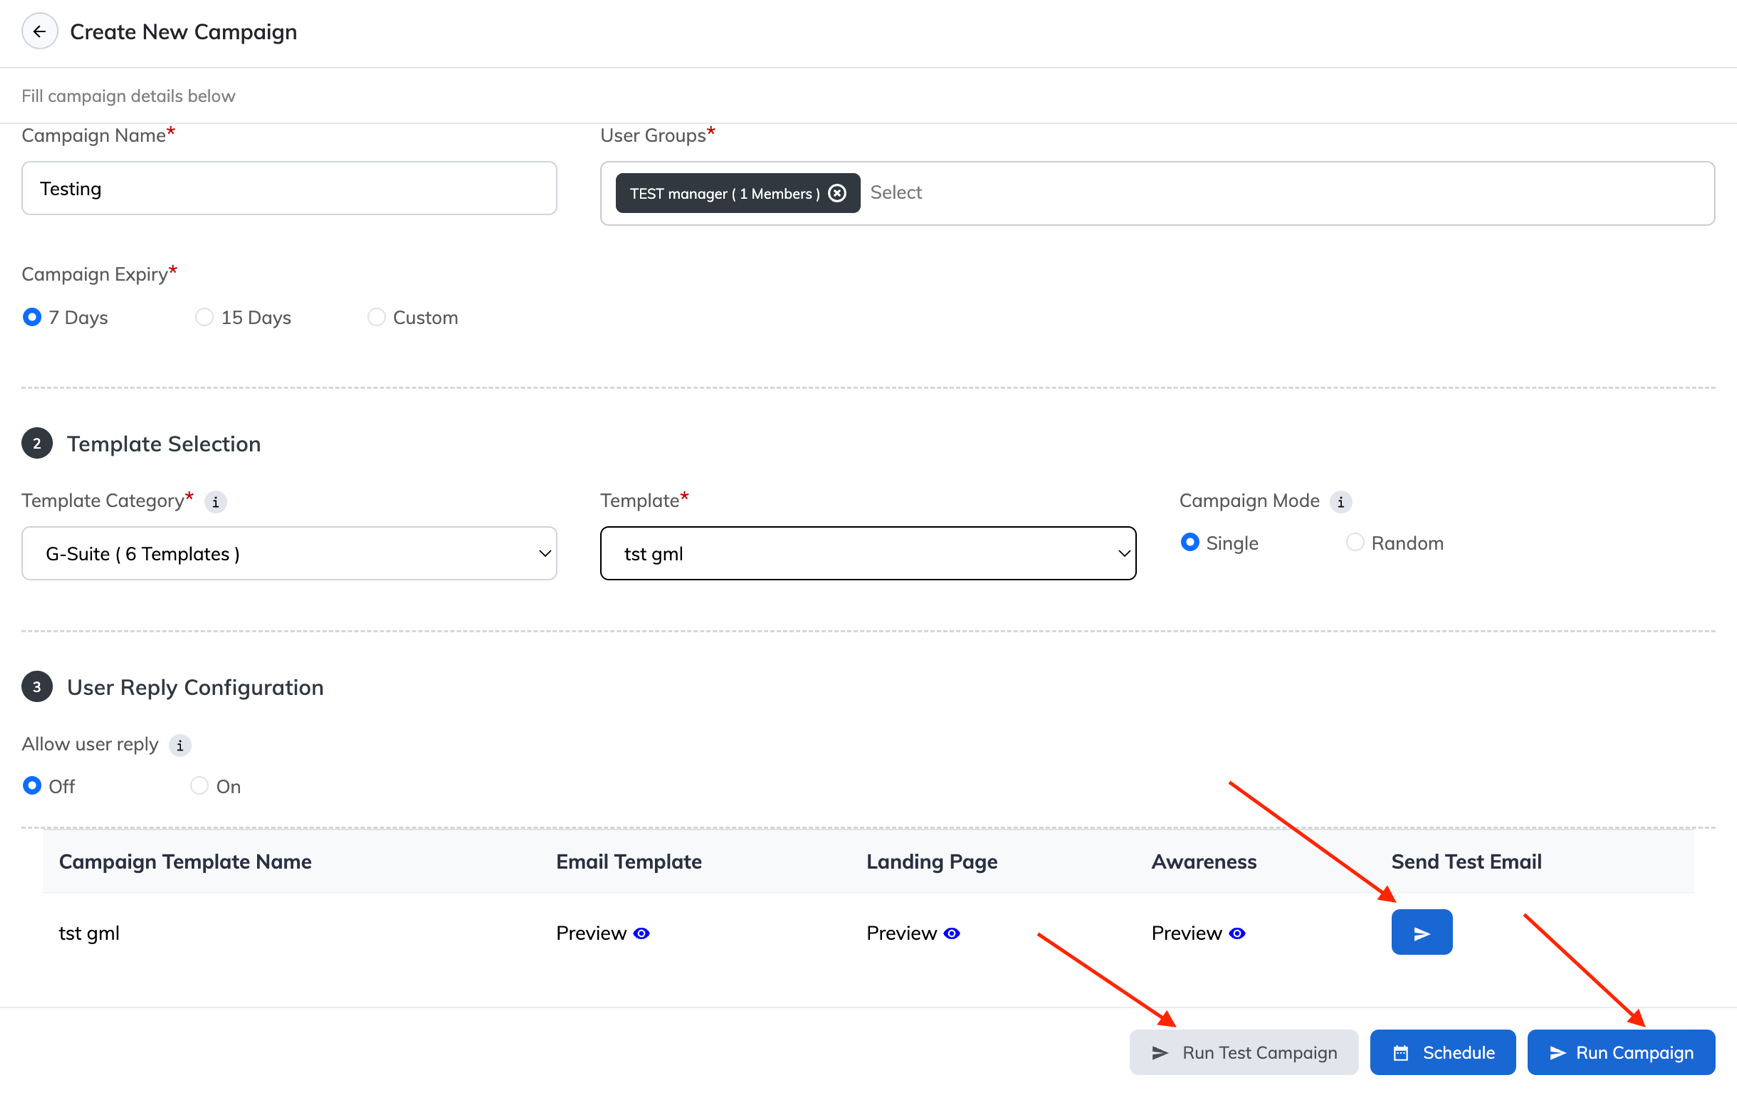Open the Template Category dropdown
The width and height of the screenshot is (1737, 1098).
coord(289,553)
